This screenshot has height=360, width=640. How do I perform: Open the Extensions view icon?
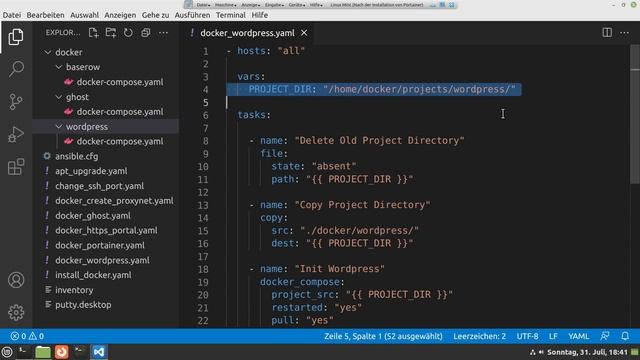(16, 167)
